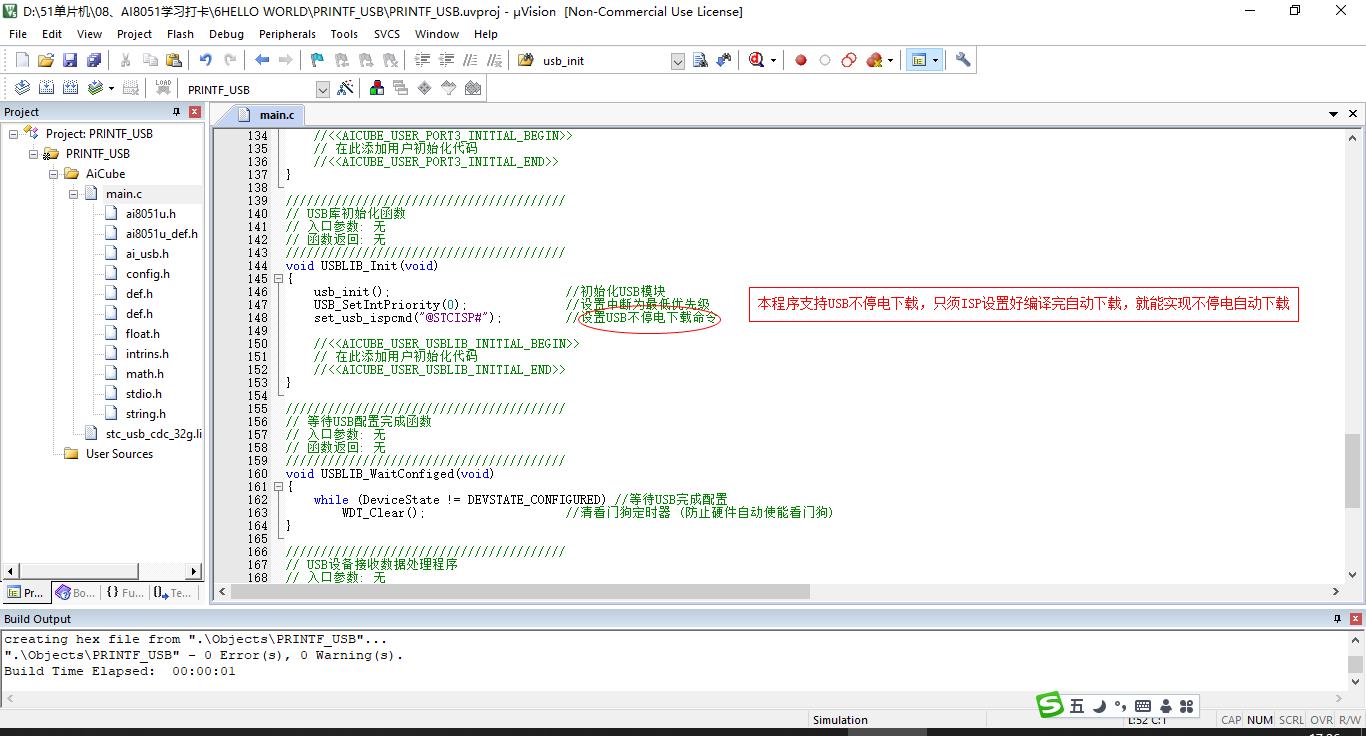
Task: Click the Save All toolbar icon
Action: click(93, 60)
